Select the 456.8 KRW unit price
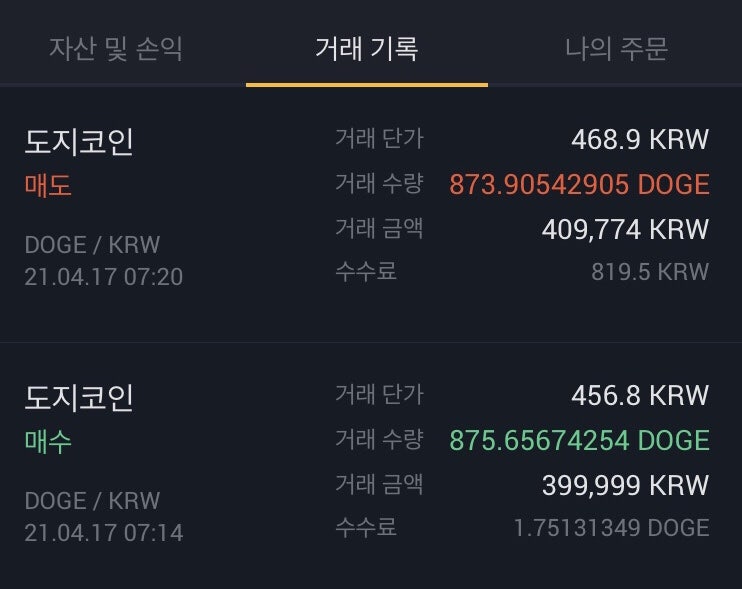This screenshot has height=589, width=742. [x=640, y=395]
